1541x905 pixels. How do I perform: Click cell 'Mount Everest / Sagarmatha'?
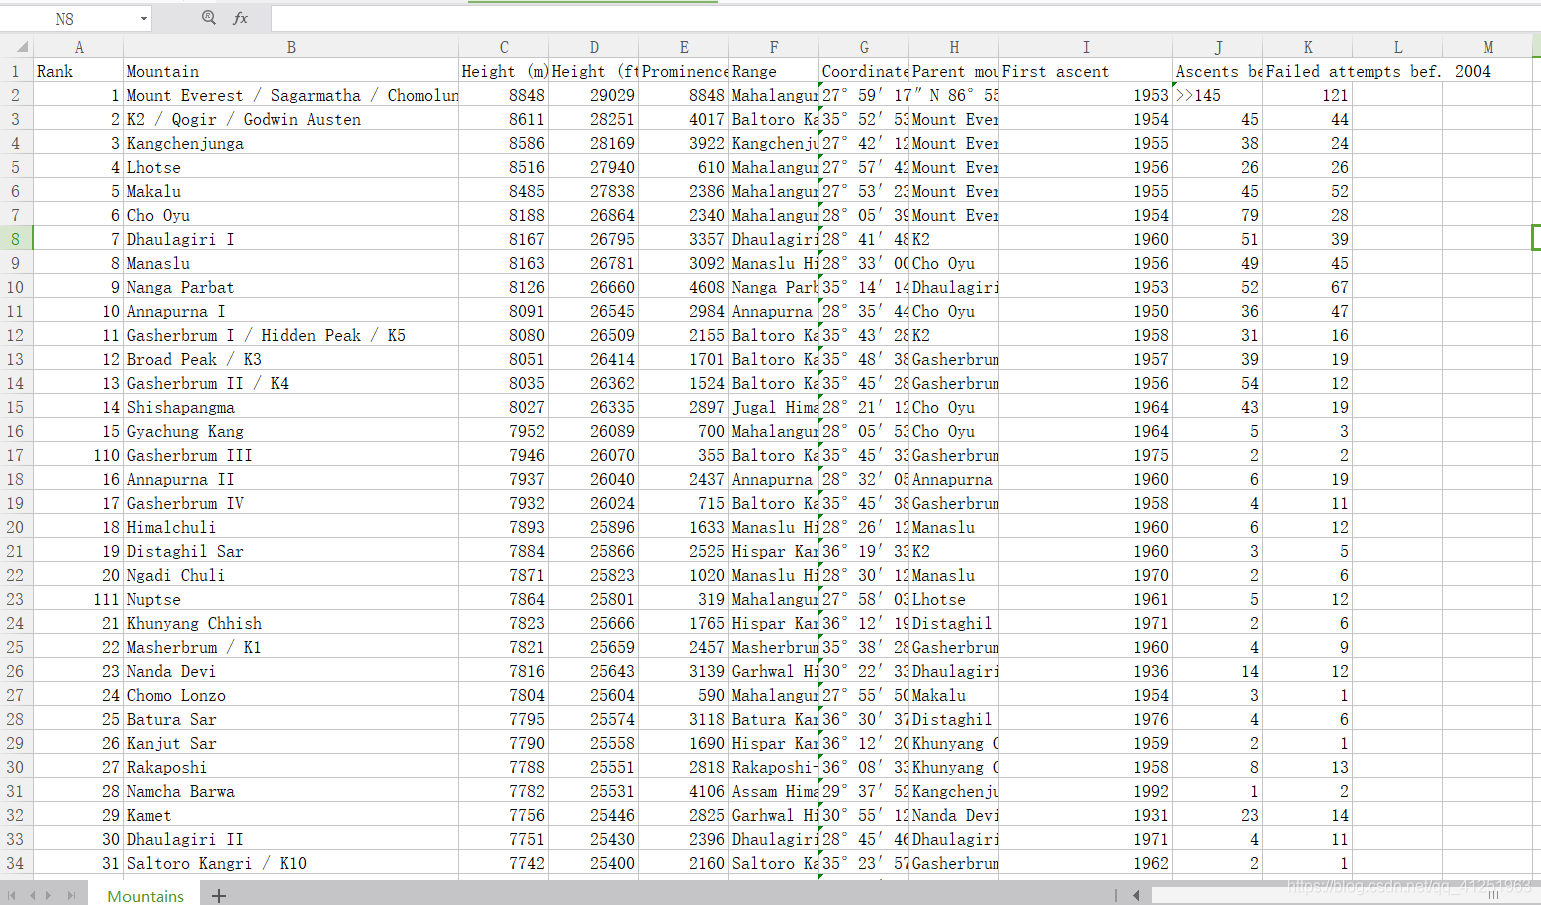point(291,95)
